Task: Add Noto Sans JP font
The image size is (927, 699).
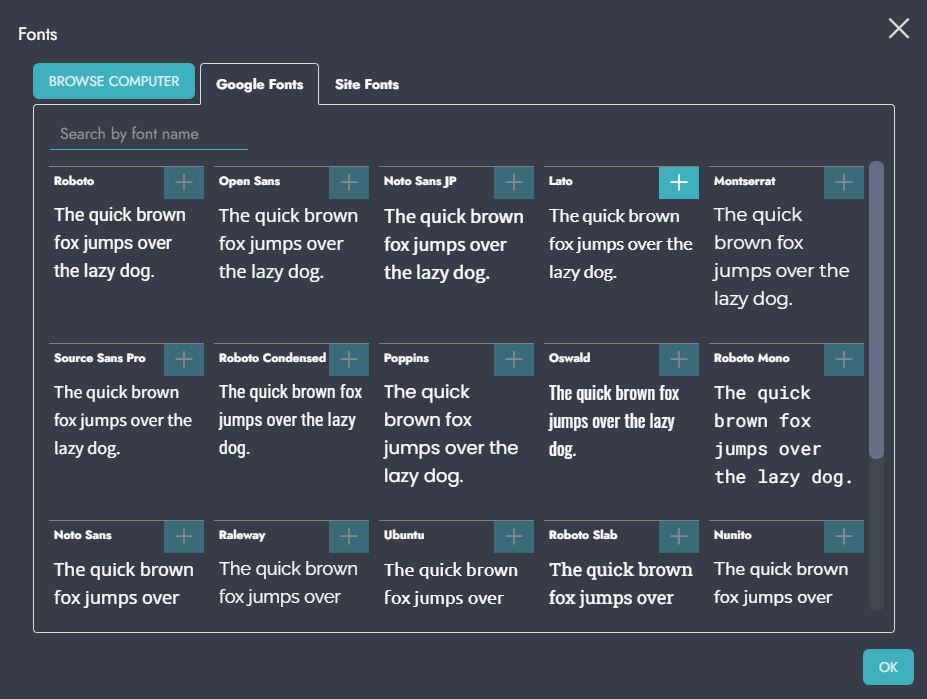Action: coord(513,182)
